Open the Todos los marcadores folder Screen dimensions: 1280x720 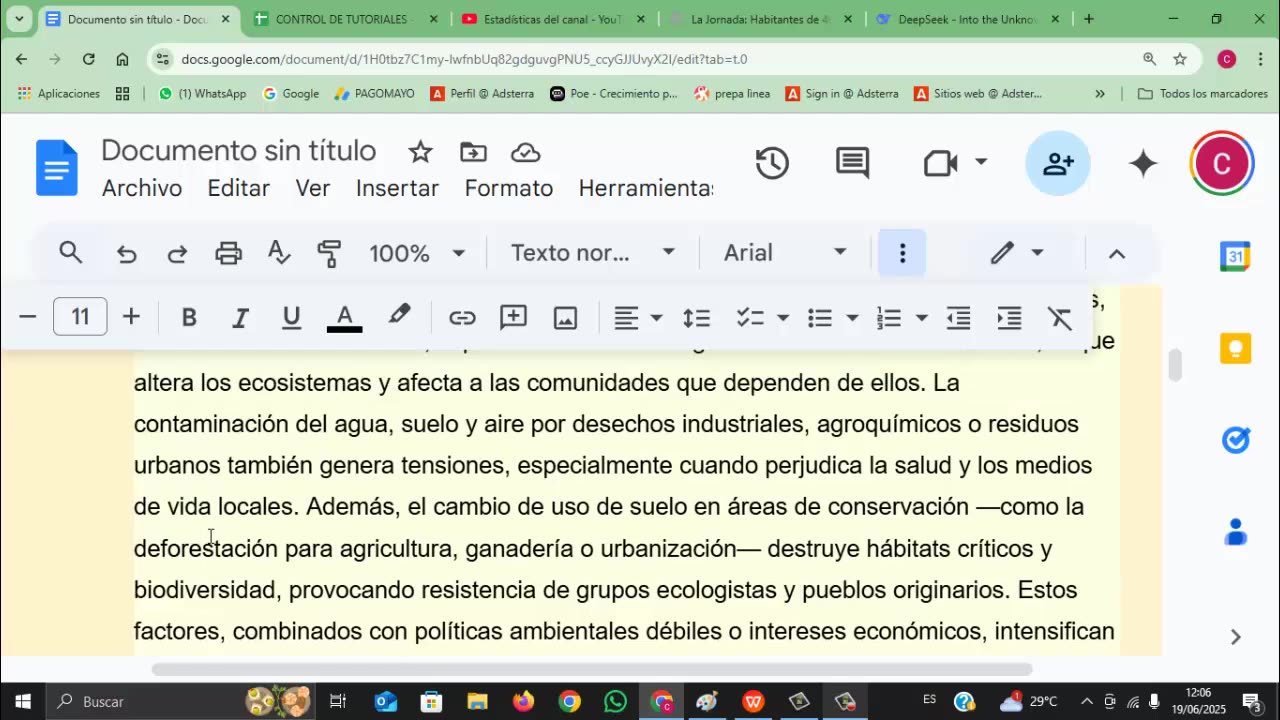[x=1203, y=93]
